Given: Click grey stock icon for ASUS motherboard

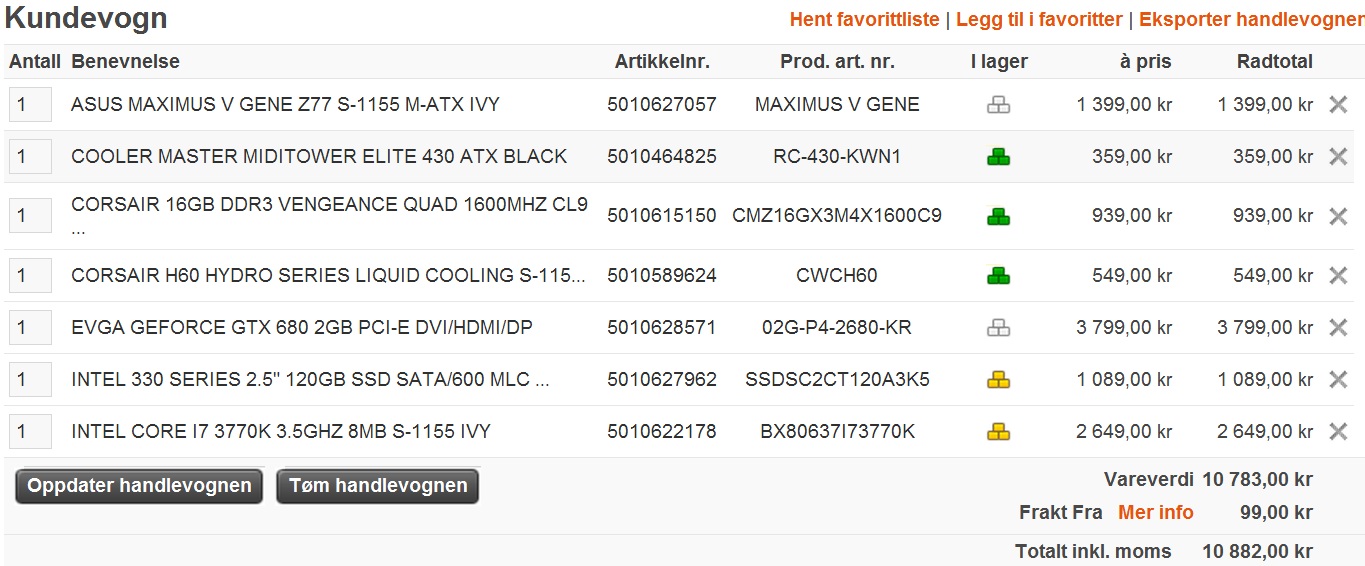Looking at the screenshot, I should coord(998,104).
